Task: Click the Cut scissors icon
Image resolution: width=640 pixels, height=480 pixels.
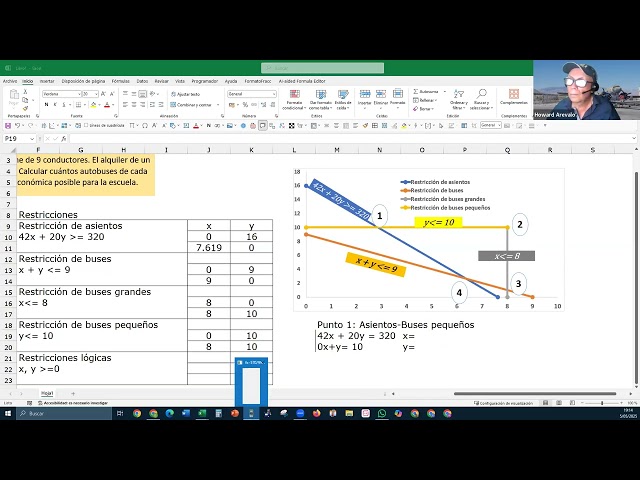Action: click(x=25, y=92)
